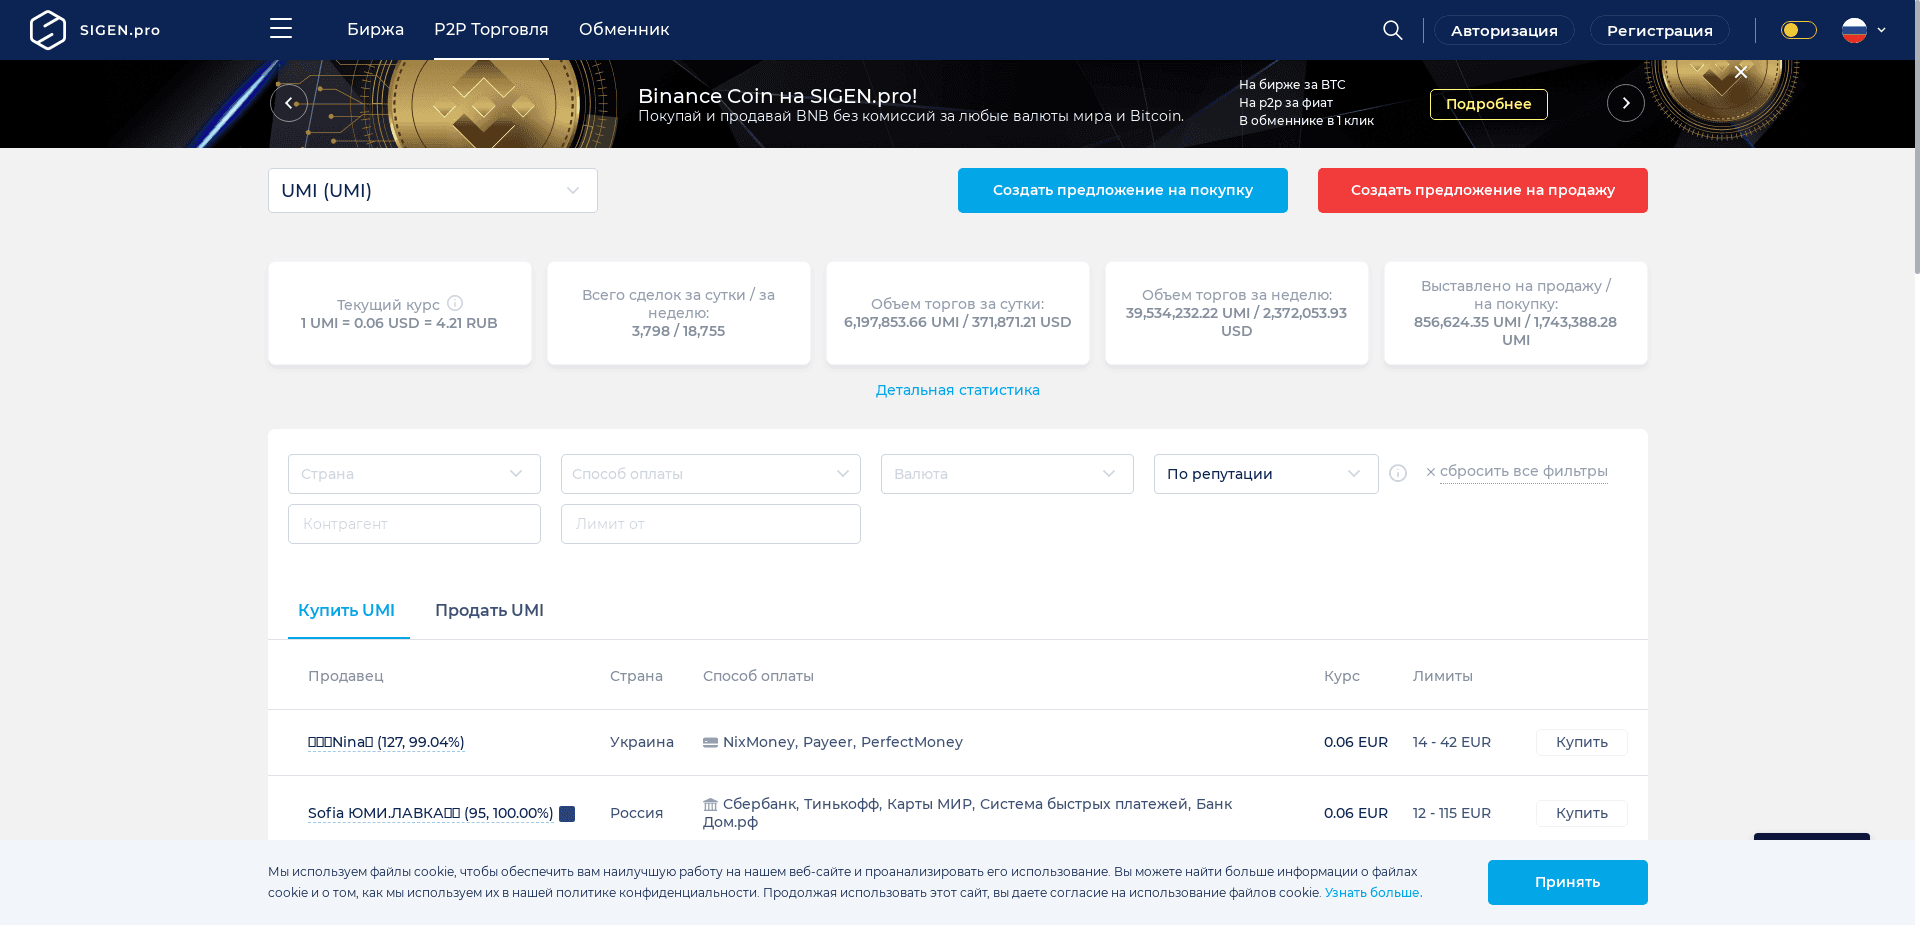Expand the Способ оплаты filter dropdown
Screen dimensions: 1920x925
click(x=710, y=474)
